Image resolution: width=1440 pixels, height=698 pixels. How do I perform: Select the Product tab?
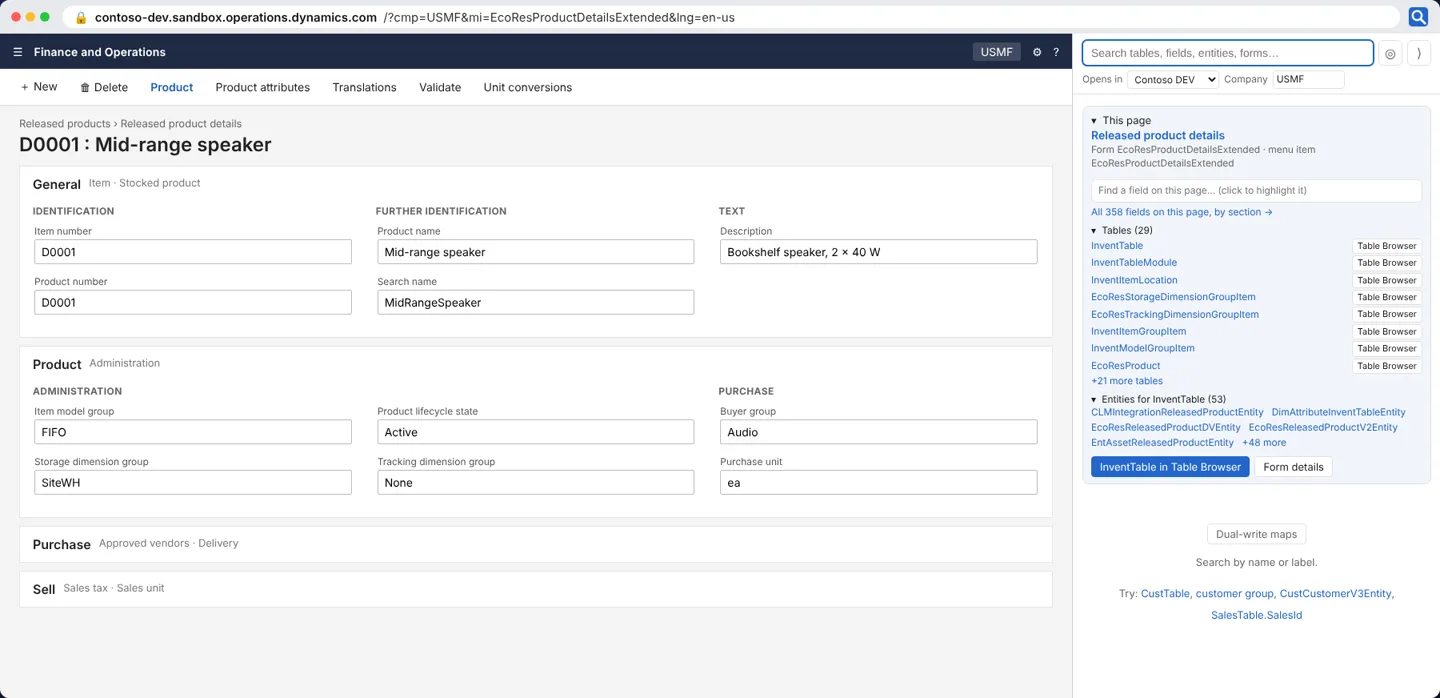[172, 87]
